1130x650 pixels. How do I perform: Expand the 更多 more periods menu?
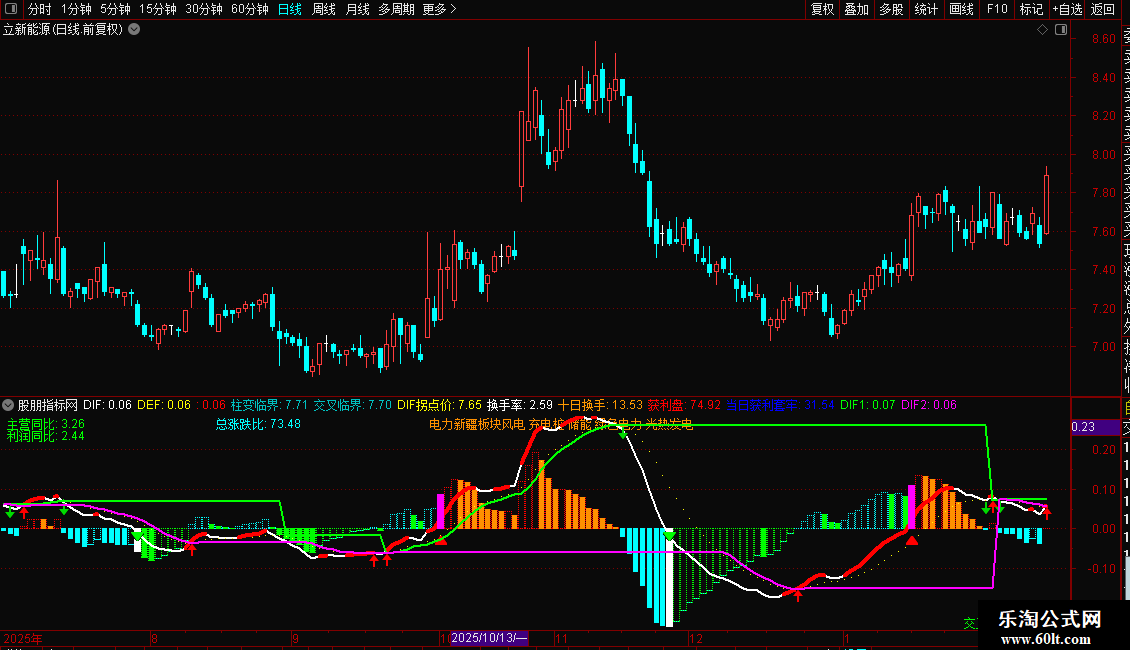pos(440,9)
